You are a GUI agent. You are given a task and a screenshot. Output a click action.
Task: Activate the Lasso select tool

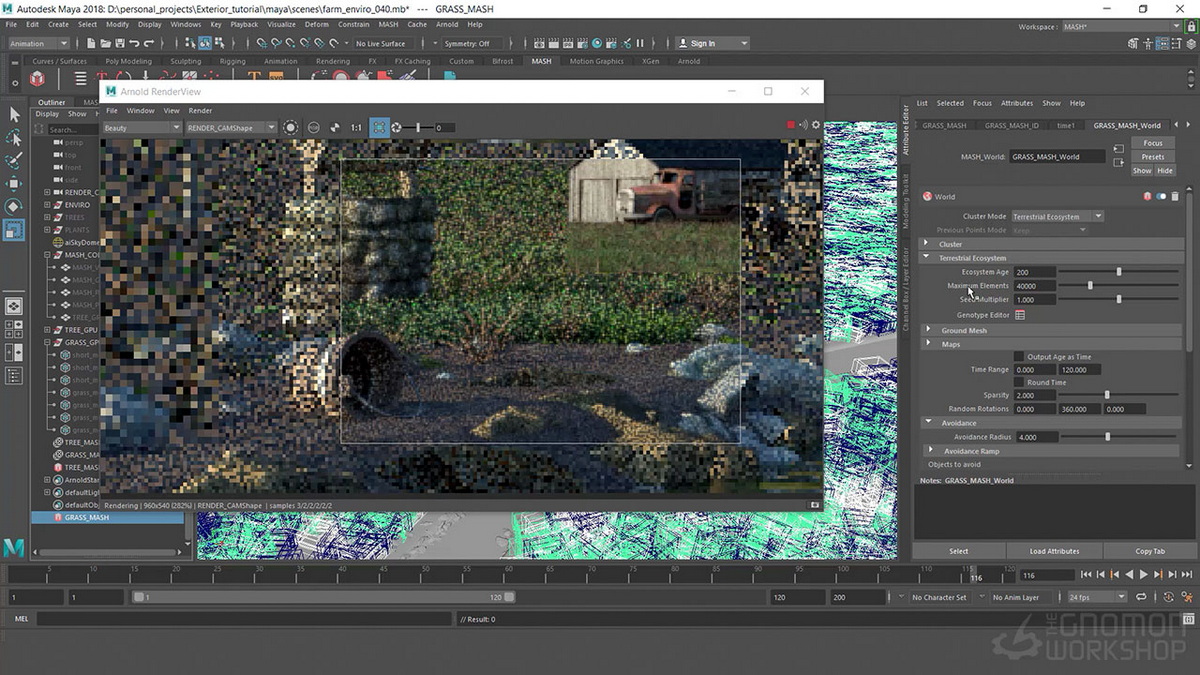tap(14, 138)
